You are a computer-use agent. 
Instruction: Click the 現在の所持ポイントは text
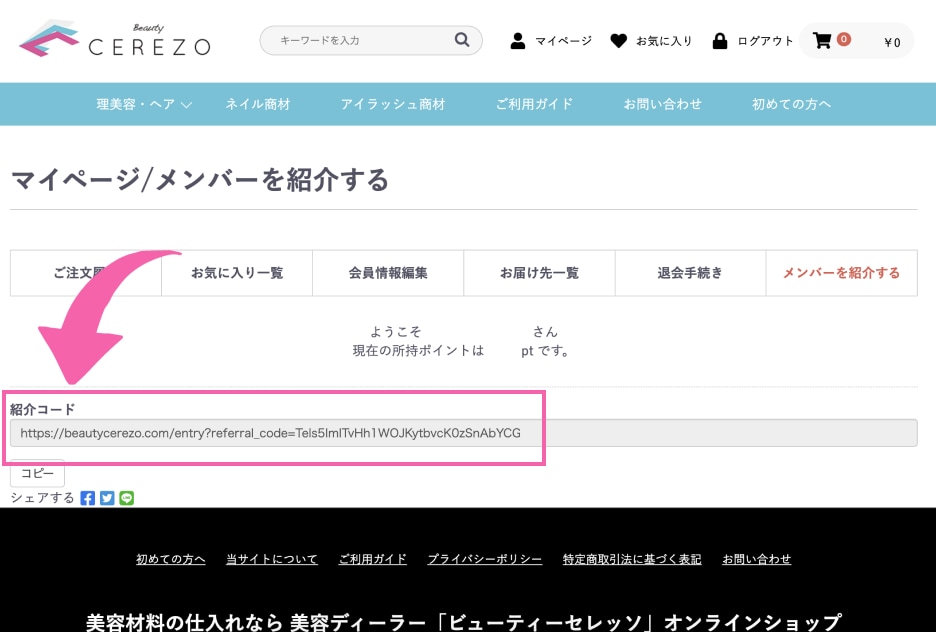pyautogui.click(x=418, y=350)
